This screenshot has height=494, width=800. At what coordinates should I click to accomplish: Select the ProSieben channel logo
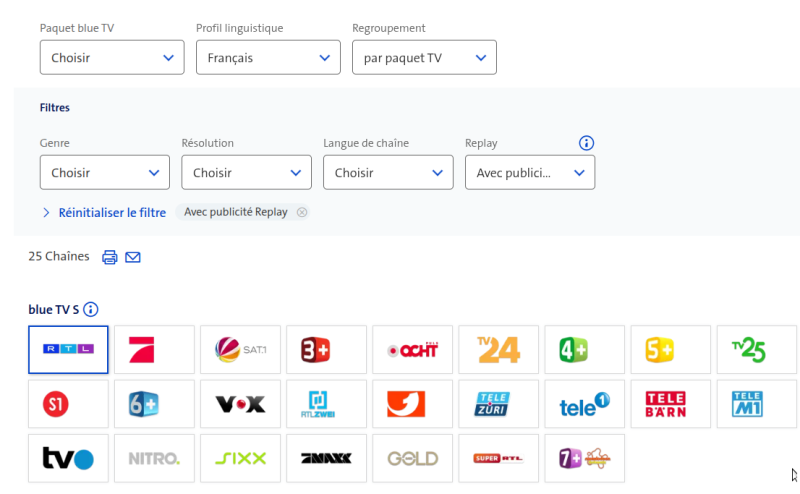click(154, 349)
